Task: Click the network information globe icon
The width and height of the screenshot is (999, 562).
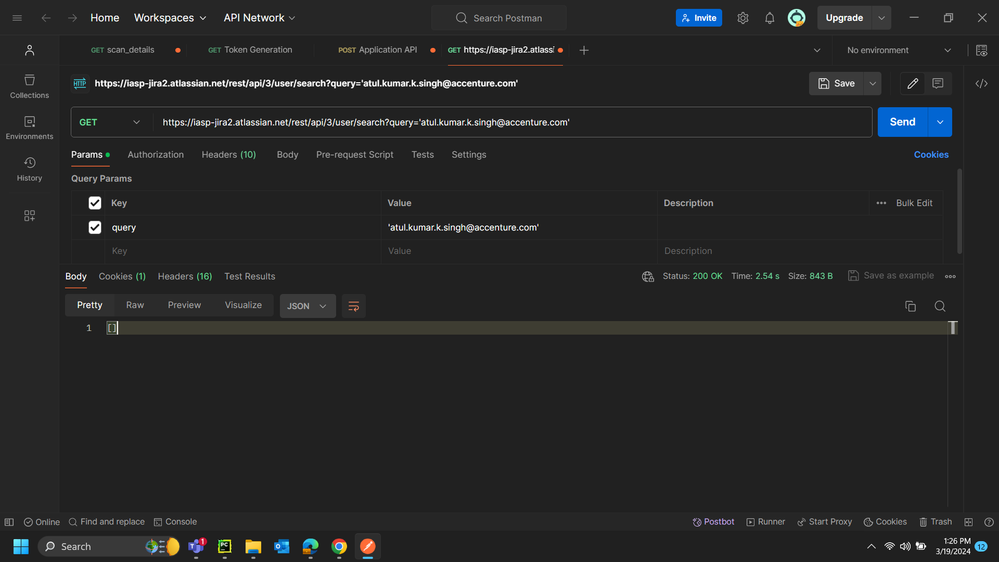Action: tap(648, 277)
